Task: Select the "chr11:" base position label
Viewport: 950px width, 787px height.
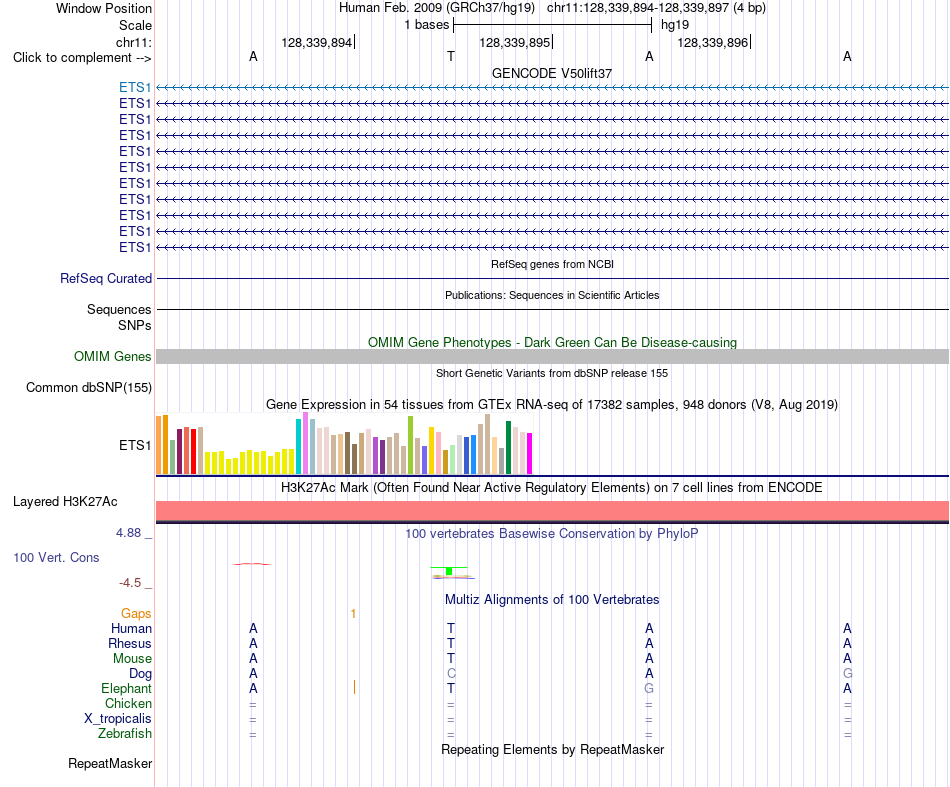Action: point(133,42)
